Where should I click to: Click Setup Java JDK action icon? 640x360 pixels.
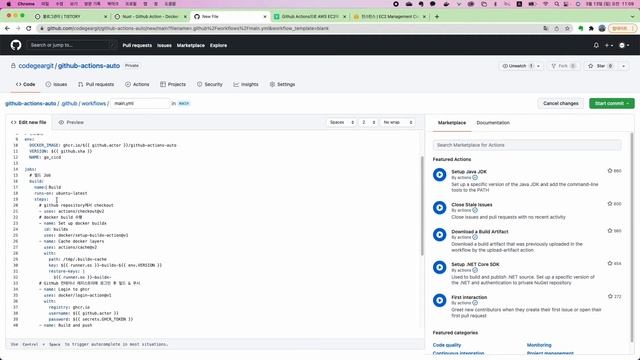click(440, 175)
